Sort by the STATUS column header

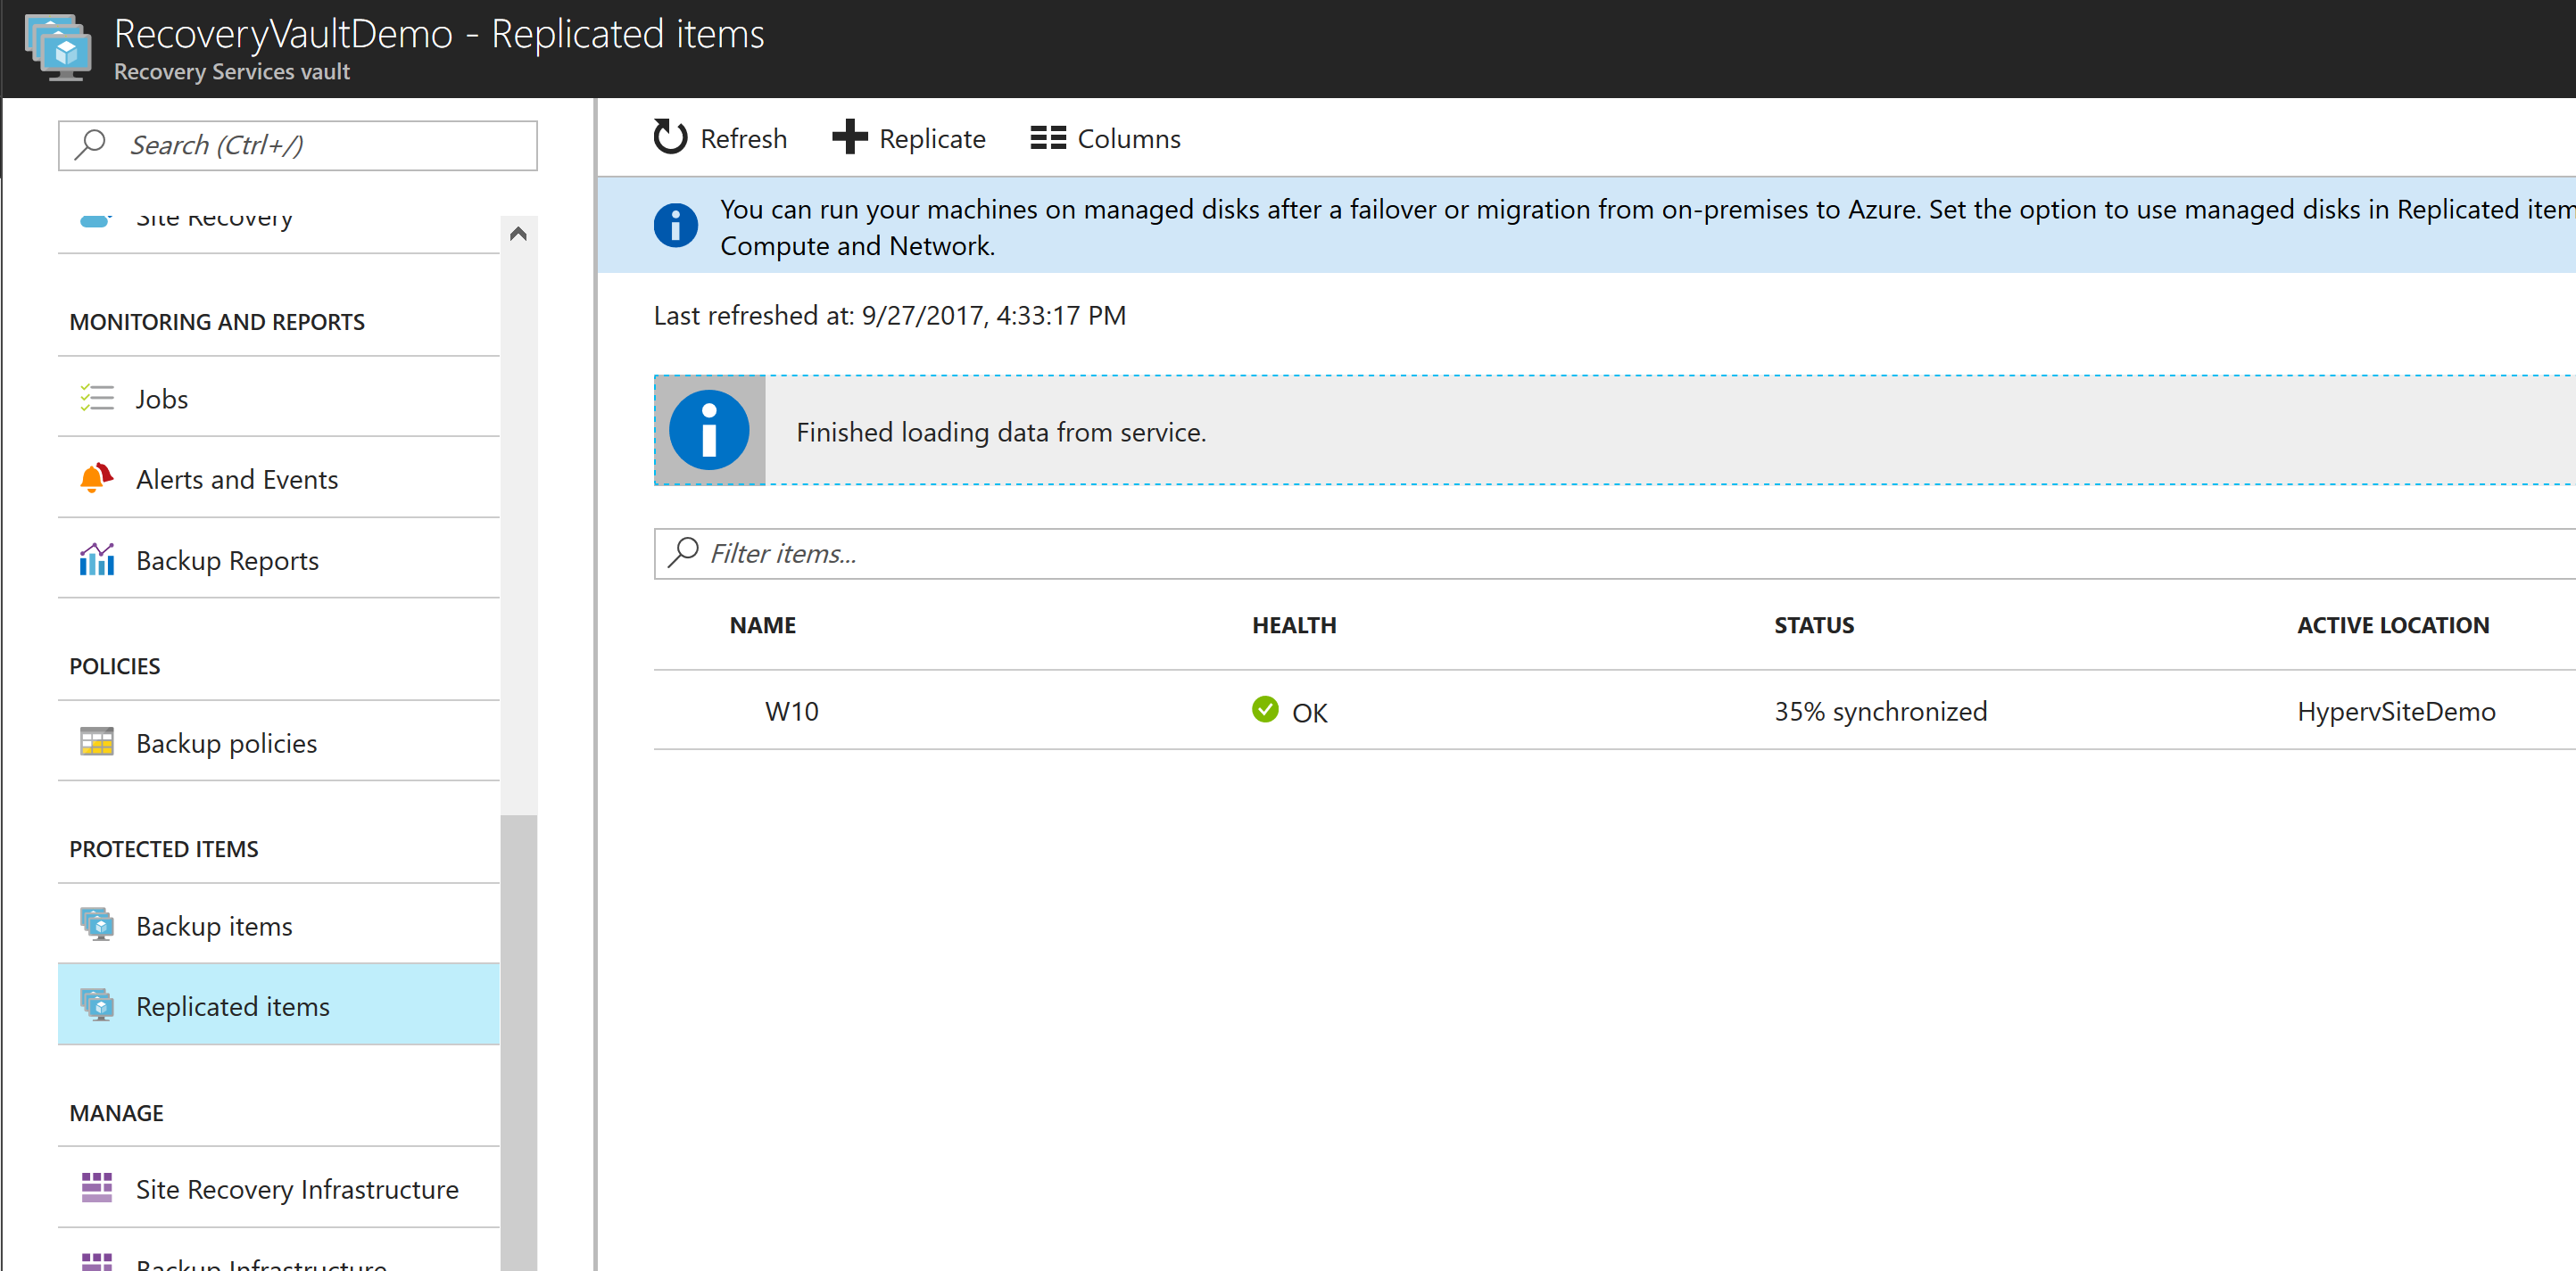(x=1813, y=625)
